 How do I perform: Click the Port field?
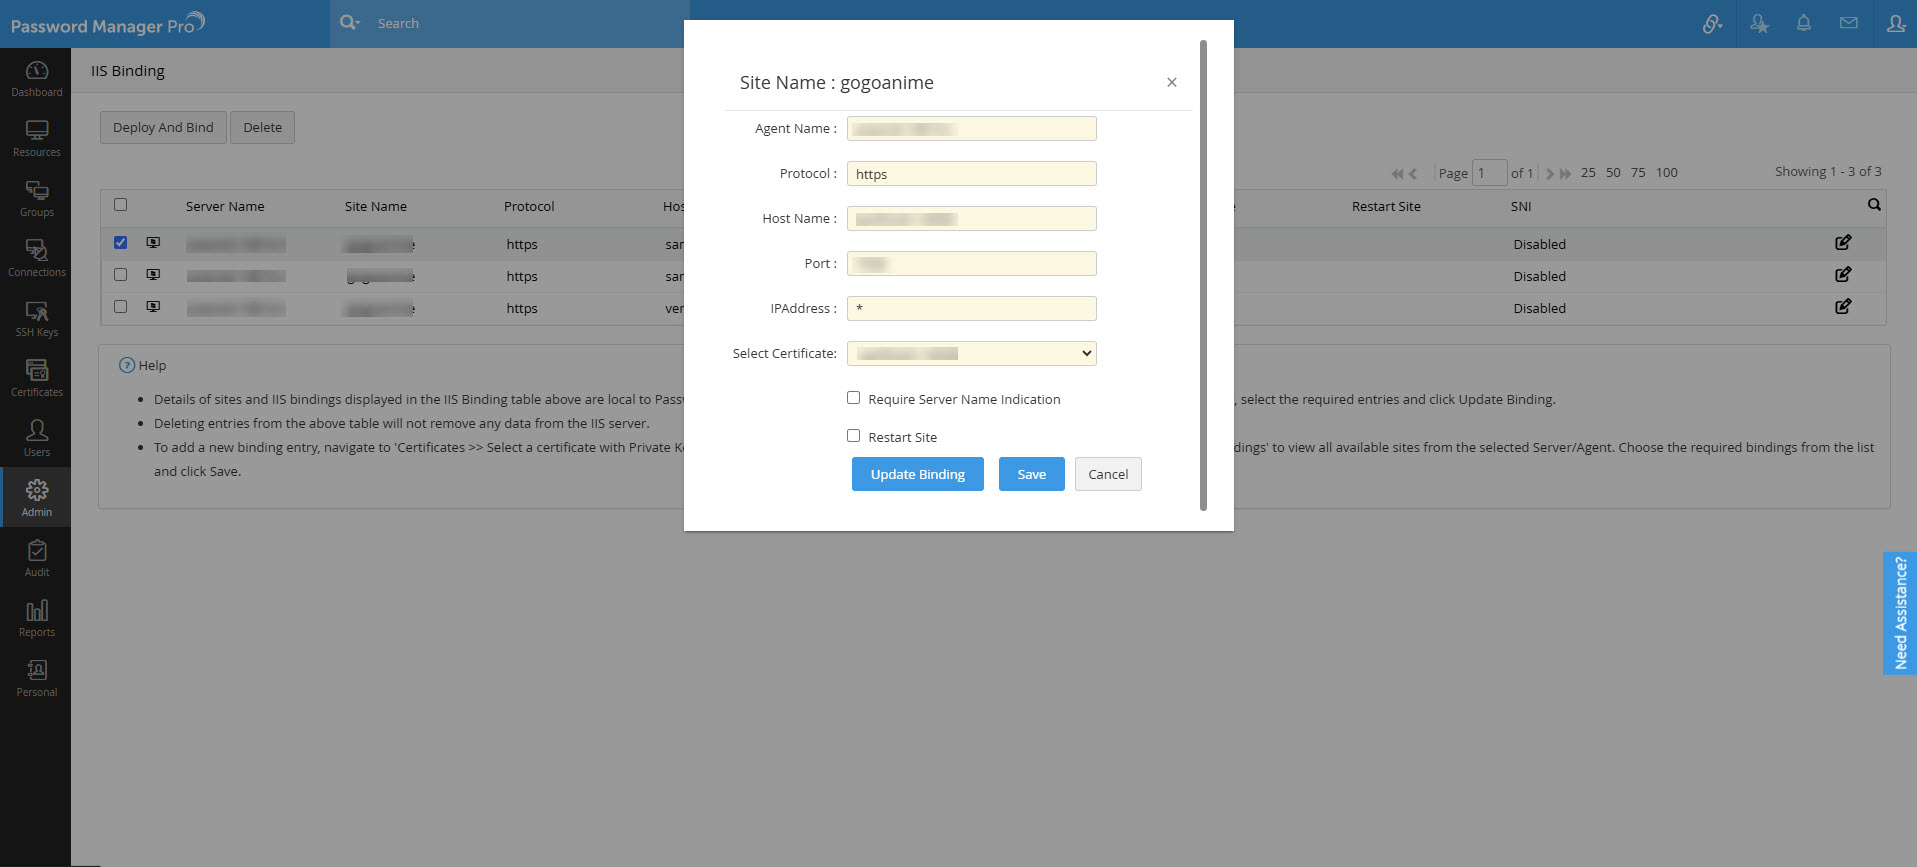tap(971, 263)
